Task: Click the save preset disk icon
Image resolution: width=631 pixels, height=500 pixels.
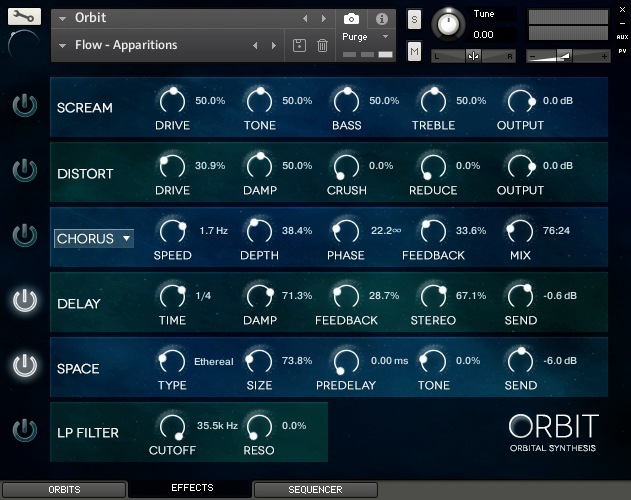Action: (x=299, y=45)
